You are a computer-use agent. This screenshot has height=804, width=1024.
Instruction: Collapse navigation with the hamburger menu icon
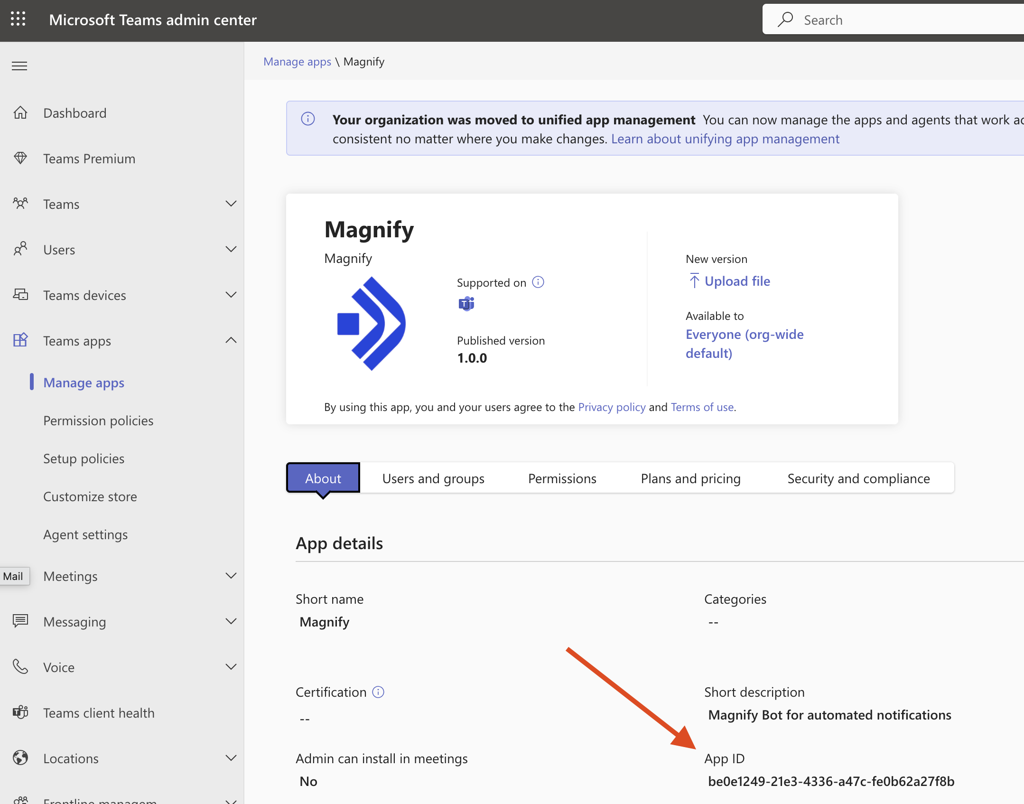tap(19, 66)
